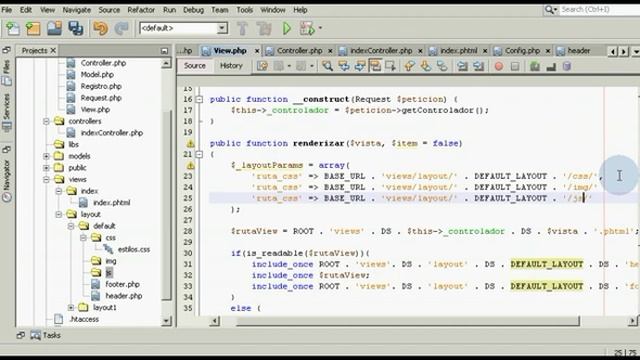Image resolution: width=640 pixels, height=360 pixels.
Task: Run the project with green play icon
Action: point(287,28)
